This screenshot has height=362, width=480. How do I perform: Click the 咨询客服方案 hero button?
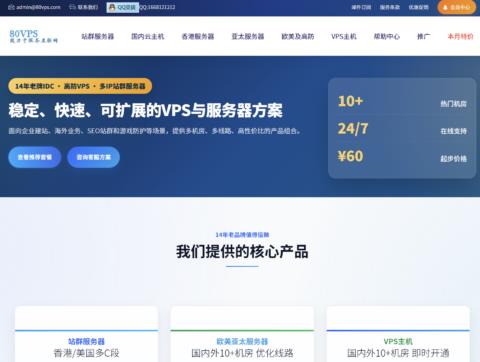[x=94, y=157]
